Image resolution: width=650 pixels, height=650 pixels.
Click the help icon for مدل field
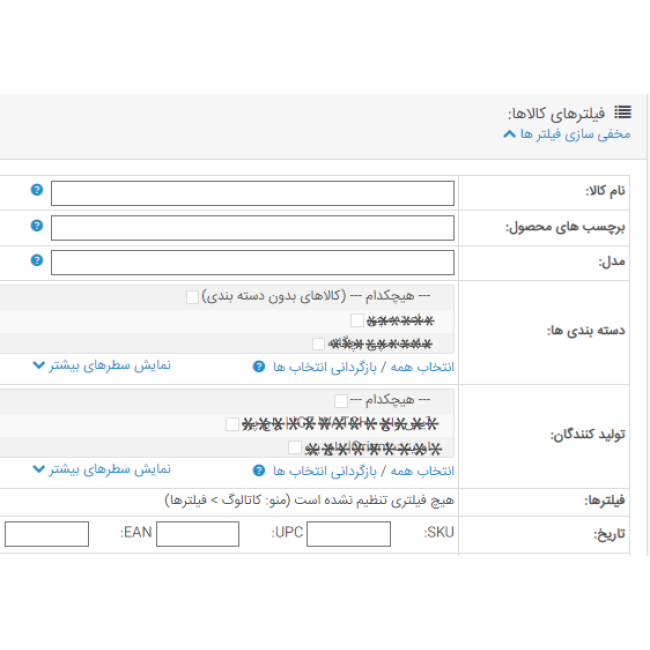point(37,260)
